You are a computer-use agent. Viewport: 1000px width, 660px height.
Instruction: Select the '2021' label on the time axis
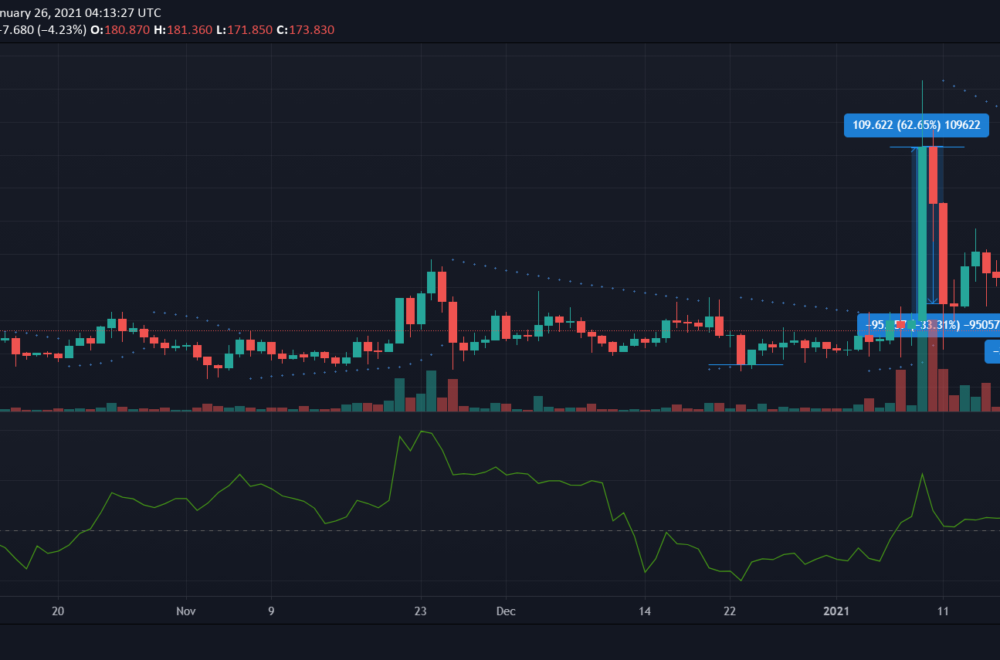[x=836, y=611]
